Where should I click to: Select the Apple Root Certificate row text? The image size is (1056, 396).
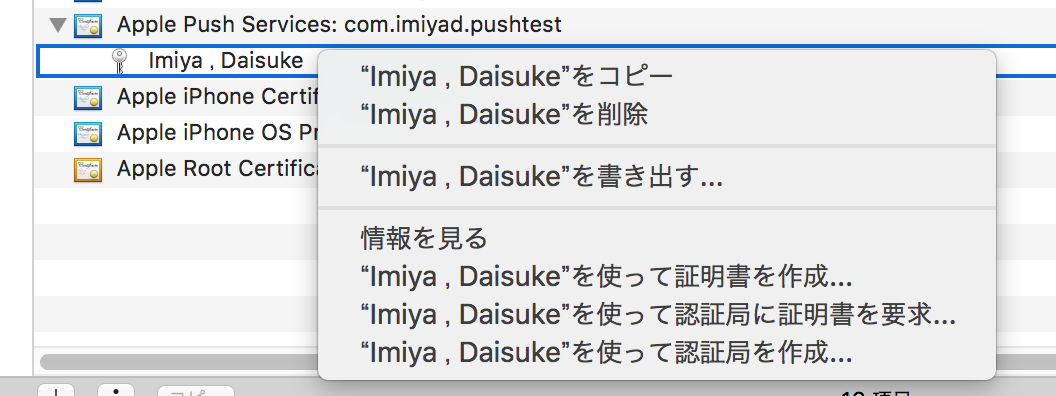point(218,168)
